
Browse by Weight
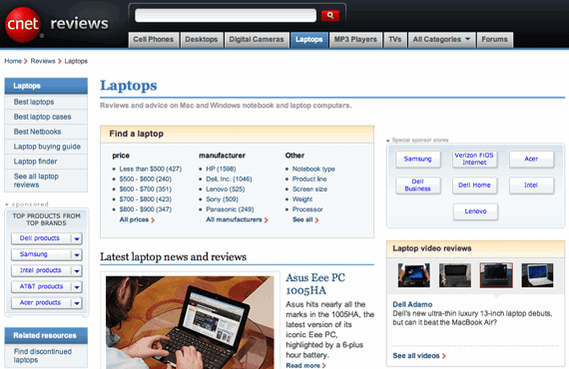[302, 200]
